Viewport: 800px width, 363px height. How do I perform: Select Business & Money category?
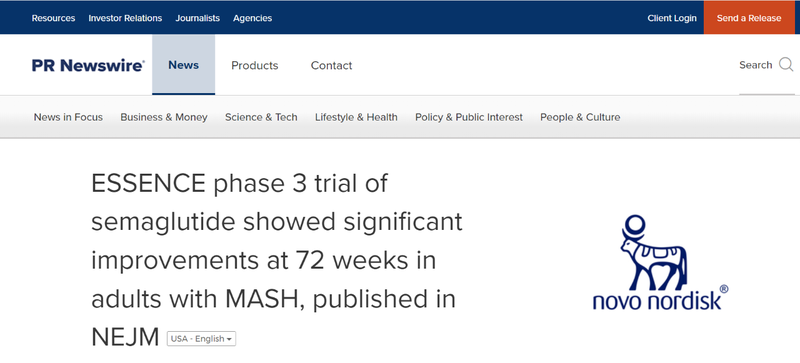coord(164,117)
